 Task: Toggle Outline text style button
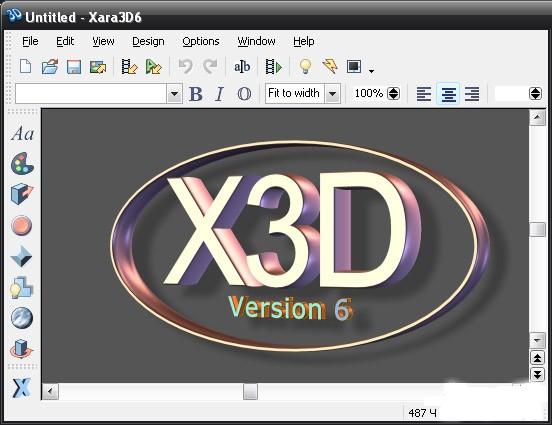coord(244,94)
